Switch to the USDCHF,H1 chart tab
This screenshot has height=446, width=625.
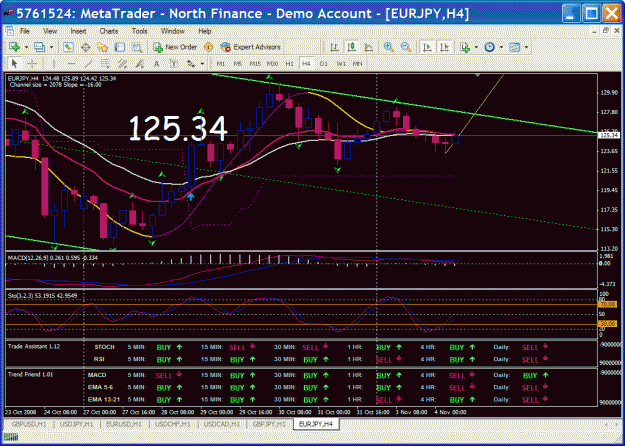pos(174,424)
